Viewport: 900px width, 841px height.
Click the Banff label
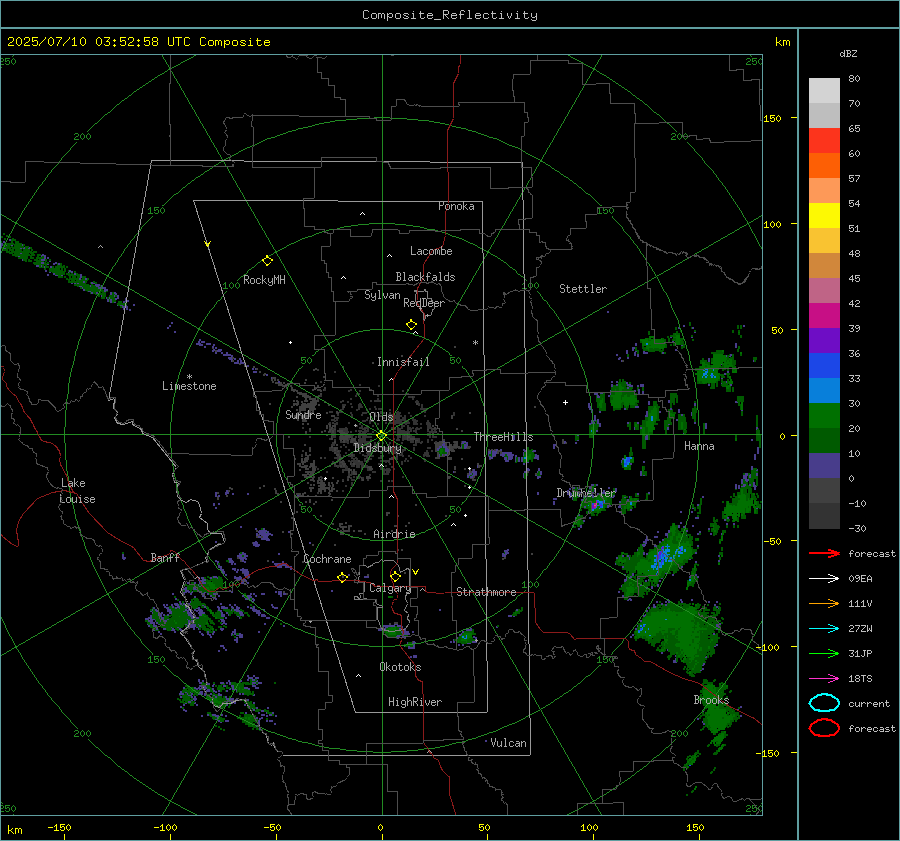[x=165, y=558]
